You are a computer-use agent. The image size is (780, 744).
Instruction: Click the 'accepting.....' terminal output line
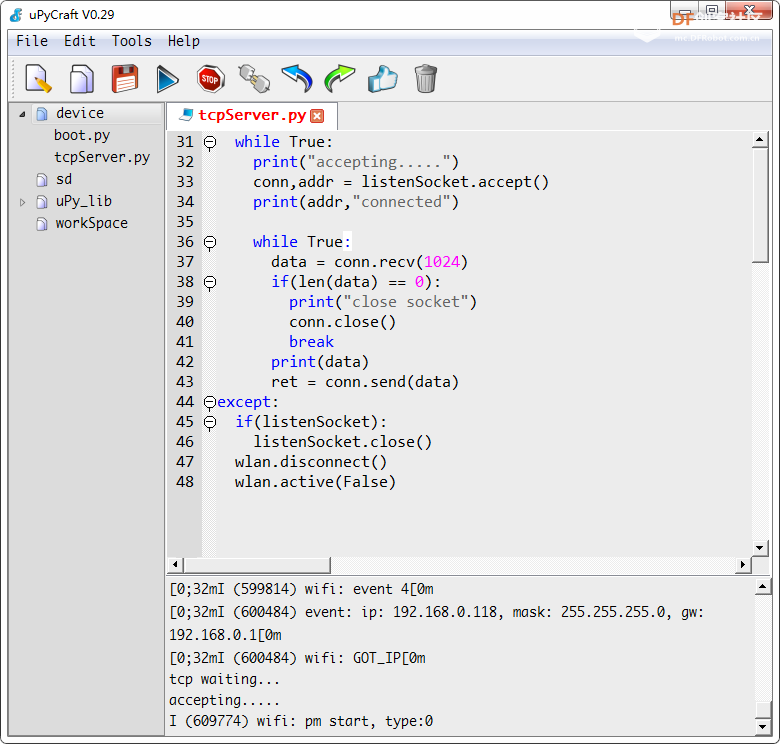tap(224, 700)
